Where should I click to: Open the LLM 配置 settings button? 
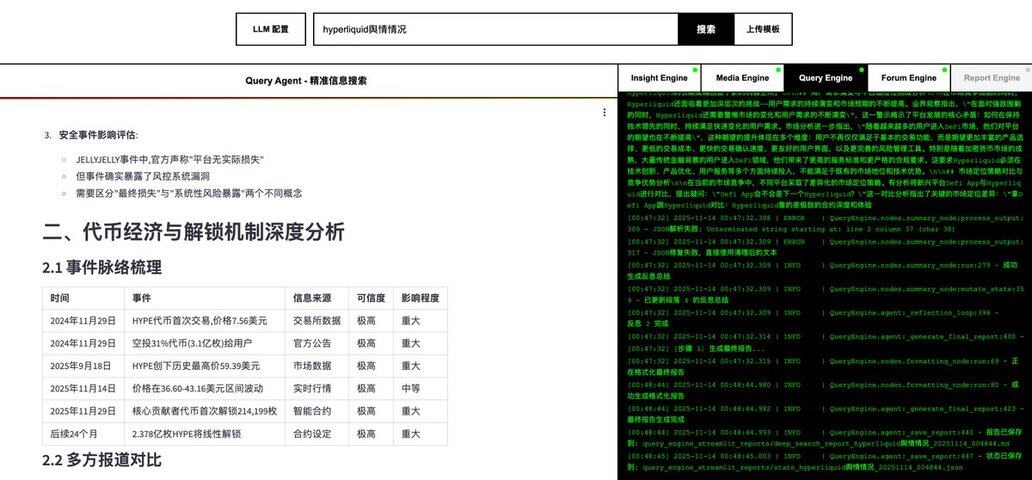pyautogui.click(x=270, y=30)
